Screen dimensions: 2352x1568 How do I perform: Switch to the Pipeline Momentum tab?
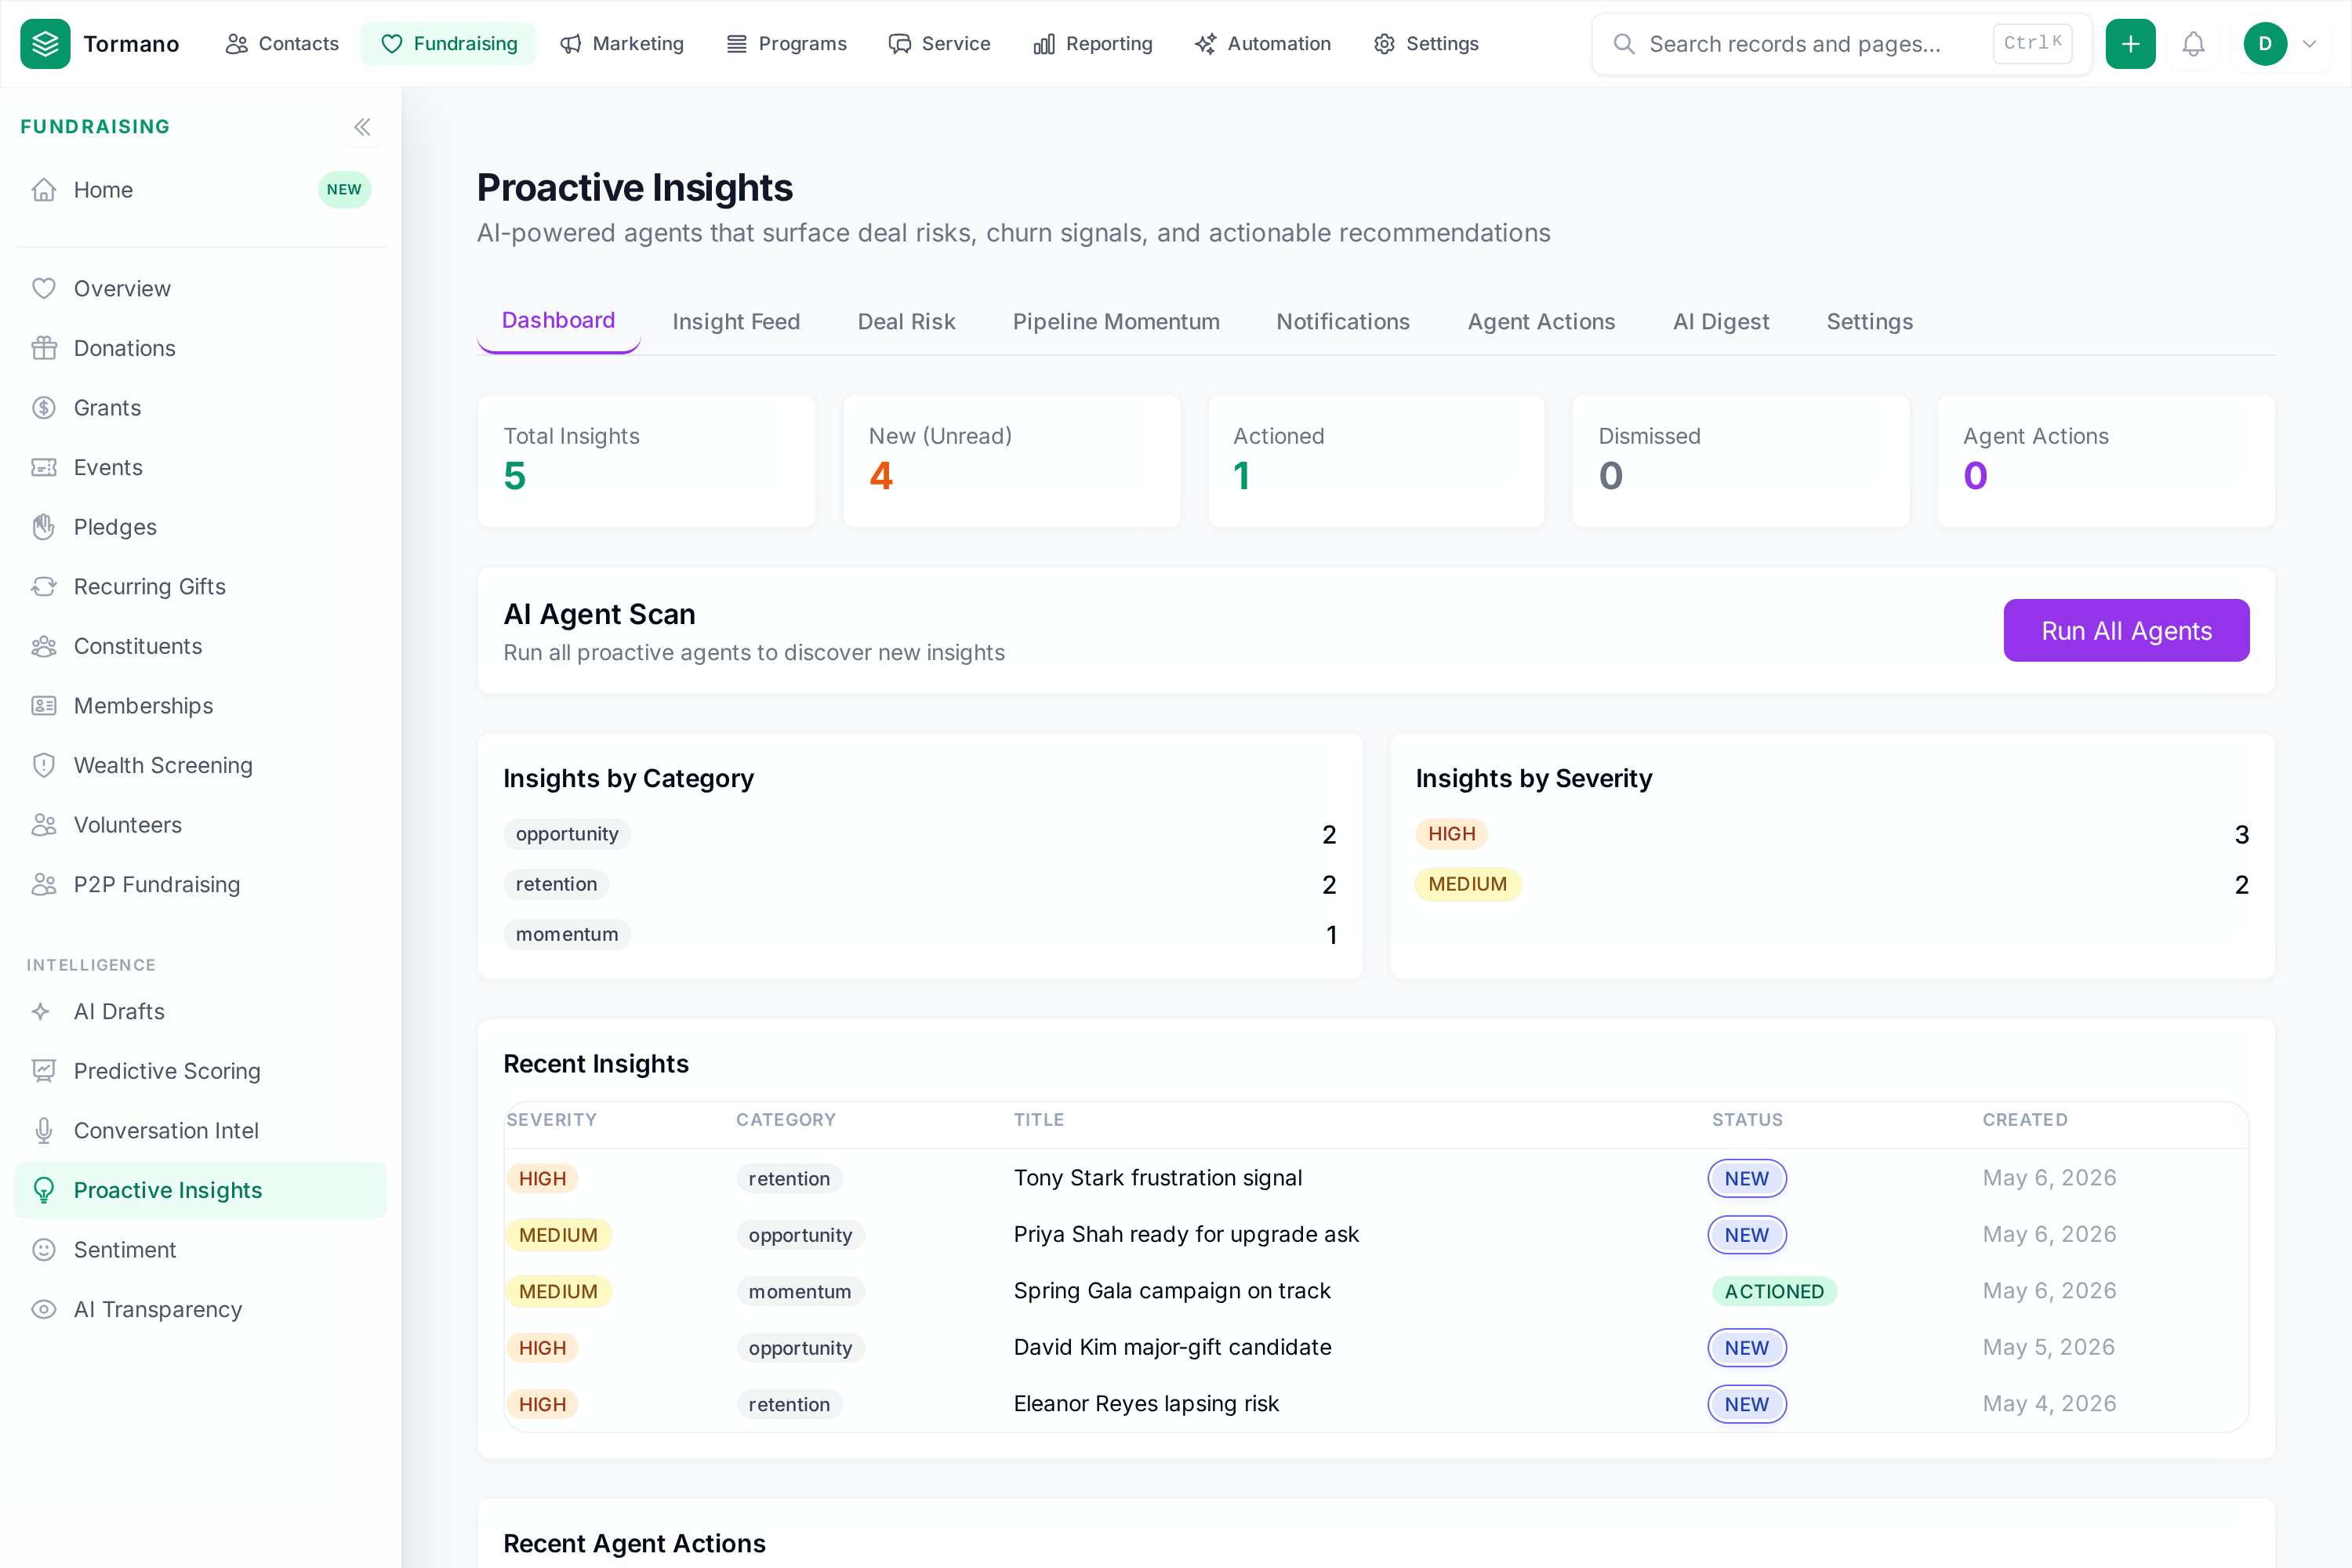click(1116, 322)
